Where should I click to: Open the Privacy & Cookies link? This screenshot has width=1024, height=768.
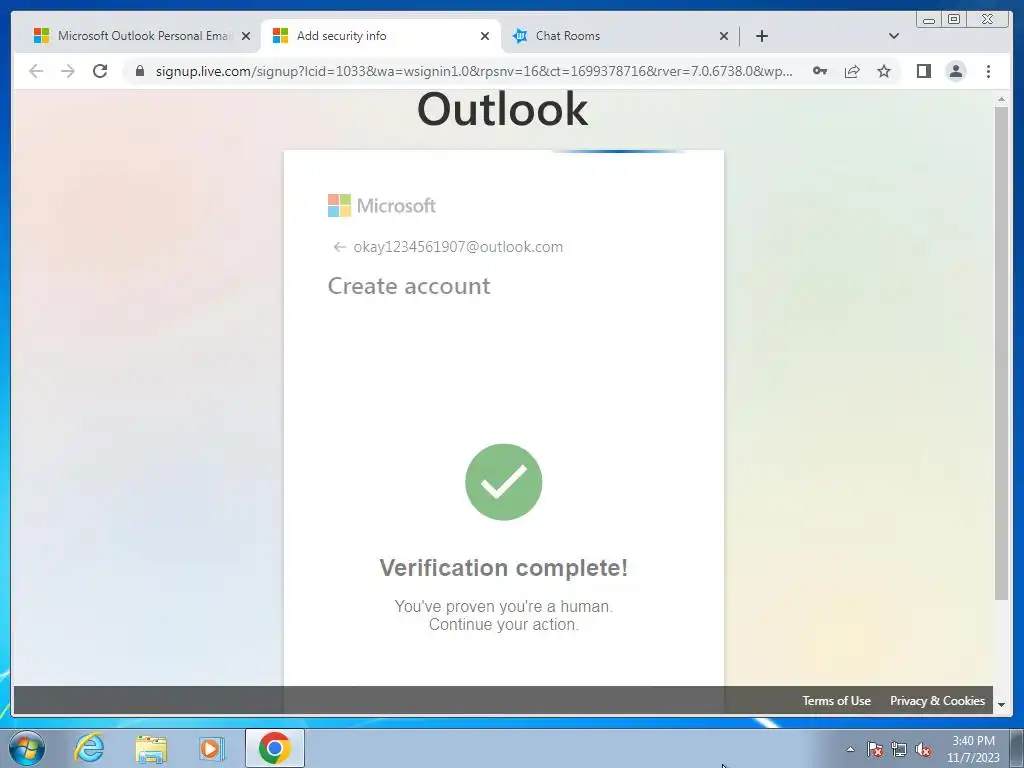pos(937,701)
